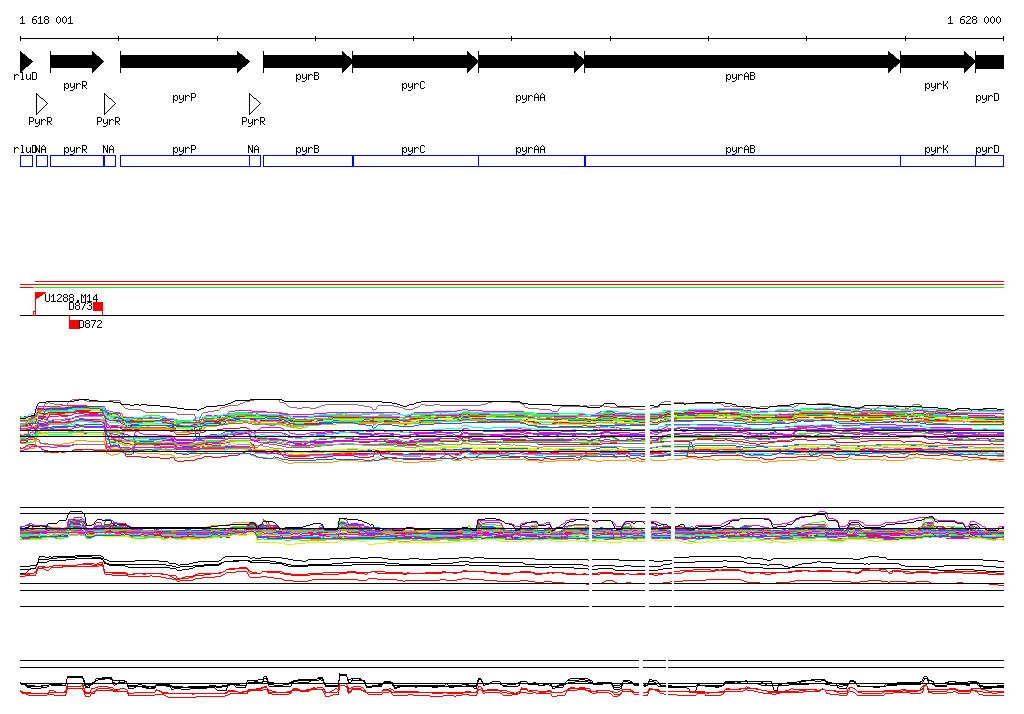The image size is (1024, 714).
Task: Click the 'pyrD' label above the blue box
Action: (987, 150)
